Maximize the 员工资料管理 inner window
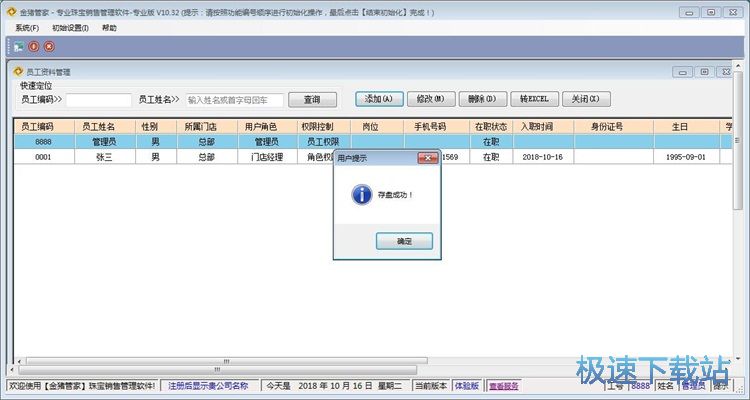The width and height of the screenshot is (750, 400). click(x=705, y=72)
